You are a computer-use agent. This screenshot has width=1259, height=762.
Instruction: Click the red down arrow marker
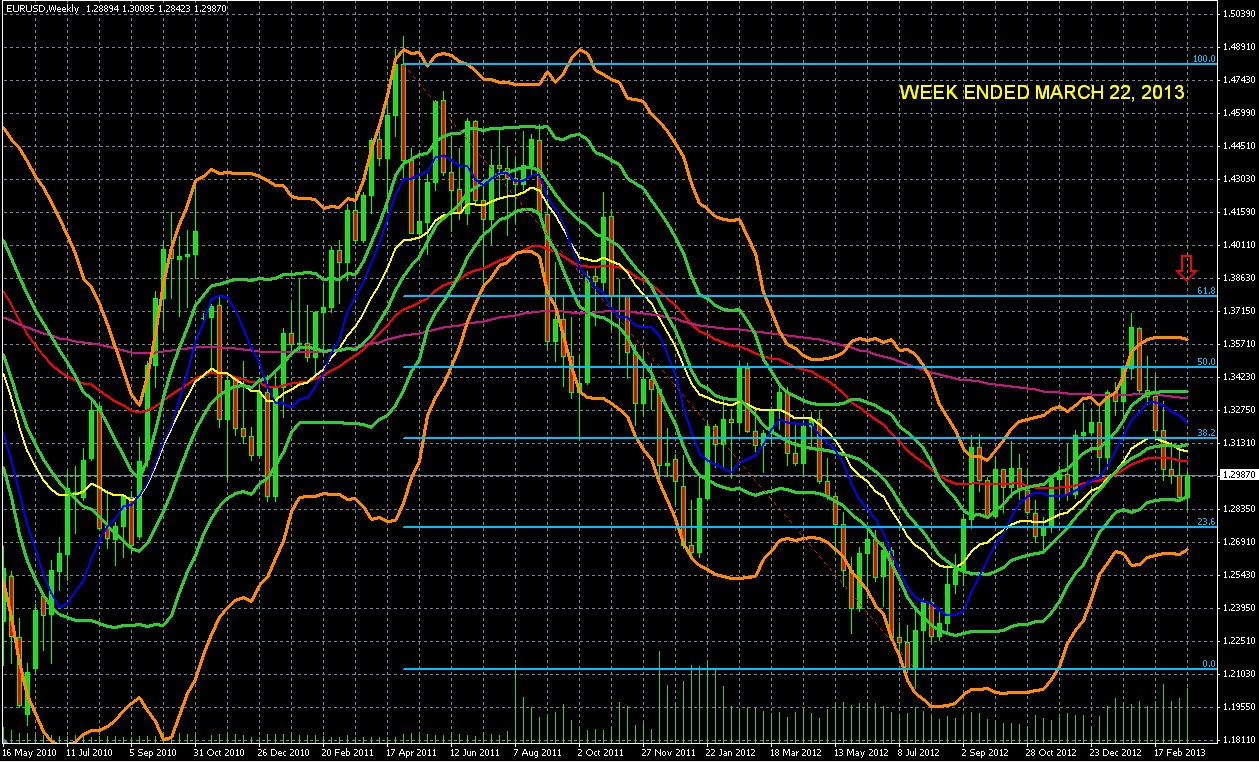[1186, 267]
